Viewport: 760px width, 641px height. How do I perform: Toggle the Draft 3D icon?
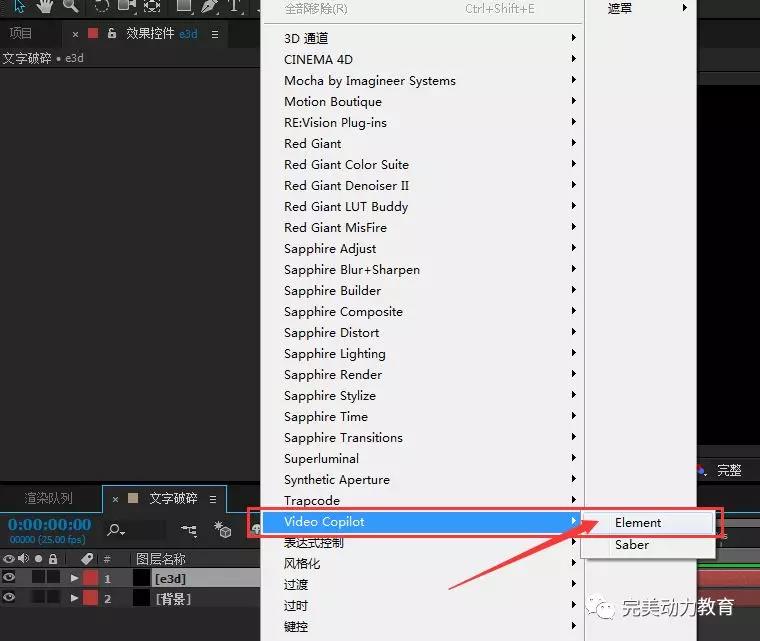point(222,529)
